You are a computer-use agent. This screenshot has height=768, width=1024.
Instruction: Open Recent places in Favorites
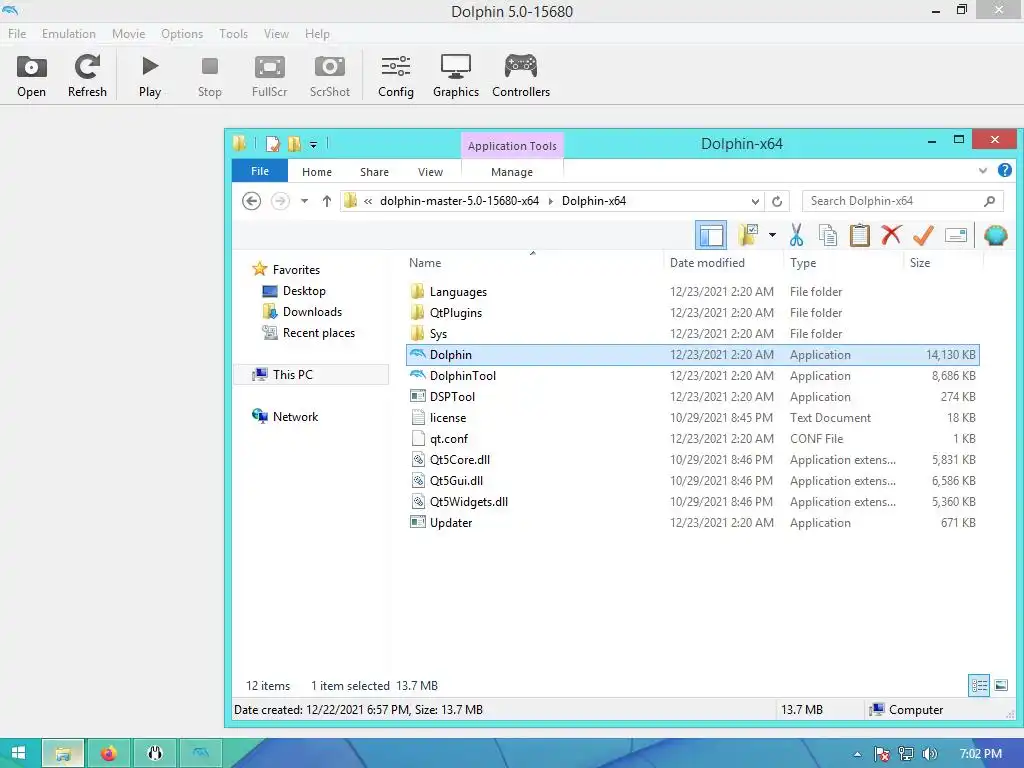308,332
